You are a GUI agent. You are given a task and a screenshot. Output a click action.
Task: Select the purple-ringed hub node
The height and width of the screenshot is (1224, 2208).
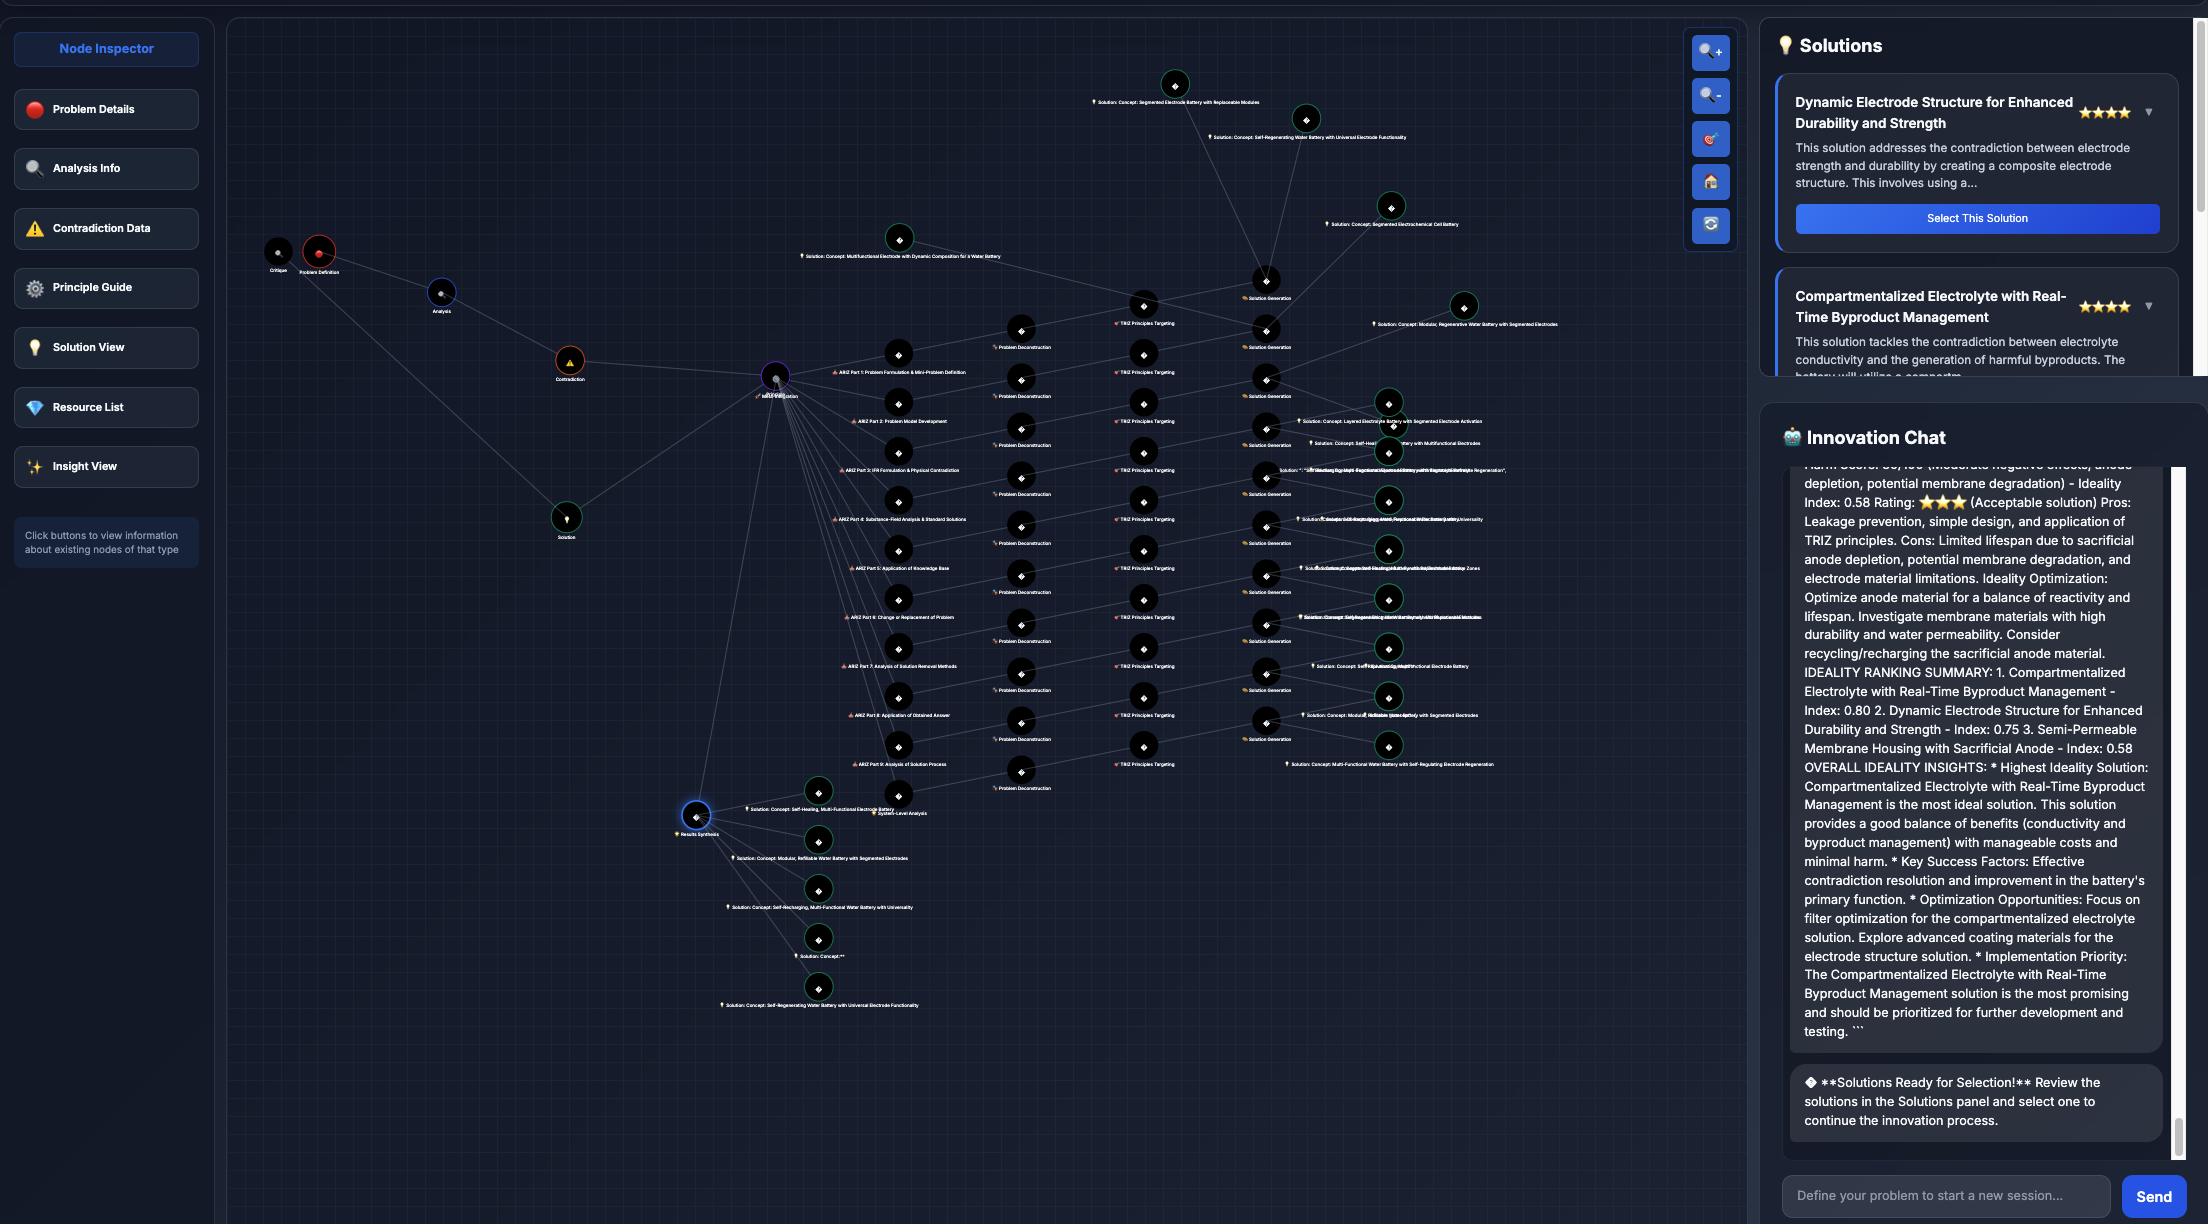point(775,377)
